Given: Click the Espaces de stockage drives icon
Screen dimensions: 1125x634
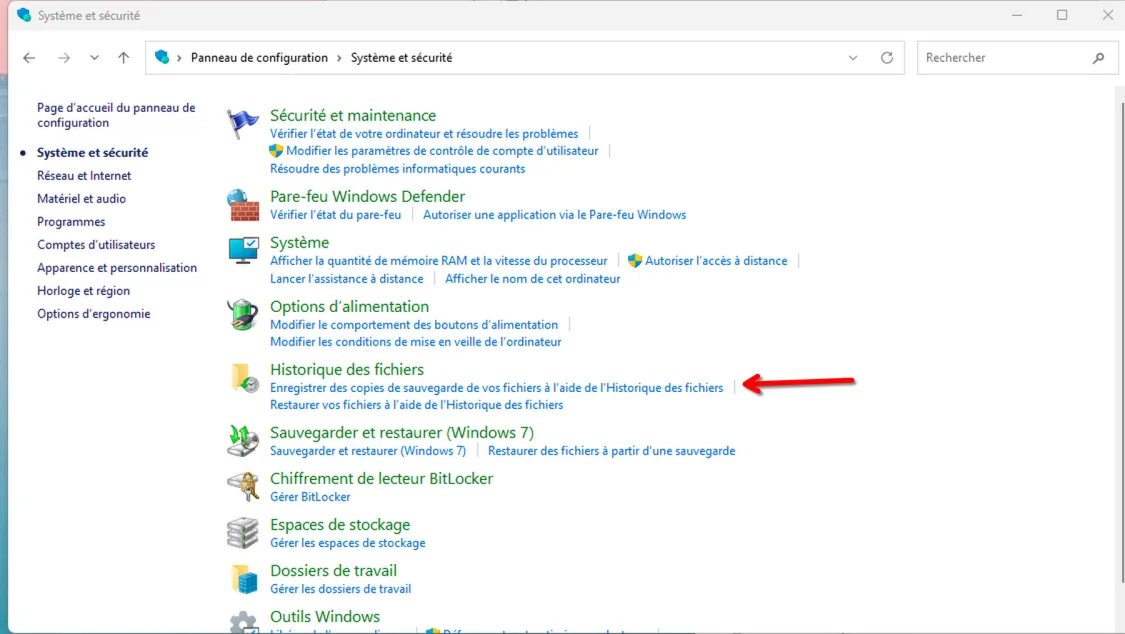Looking at the screenshot, I should click(243, 533).
